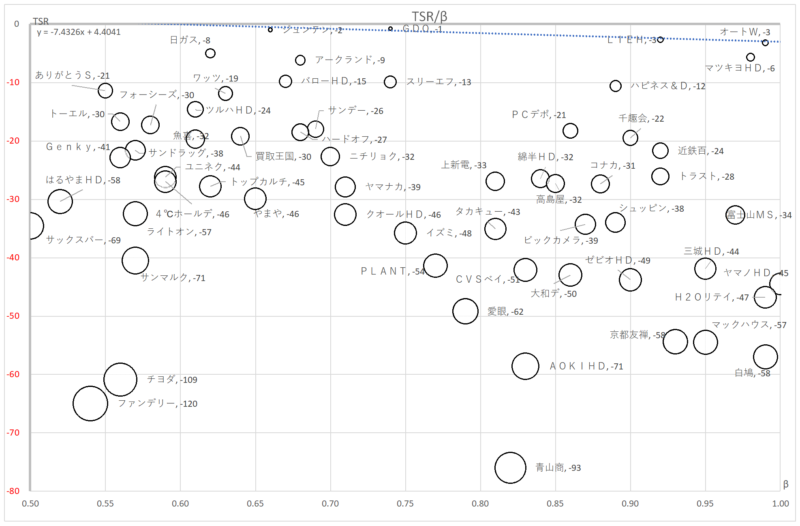Select the CVSベイ, -51 label
800x526 pixels.
pos(488,280)
